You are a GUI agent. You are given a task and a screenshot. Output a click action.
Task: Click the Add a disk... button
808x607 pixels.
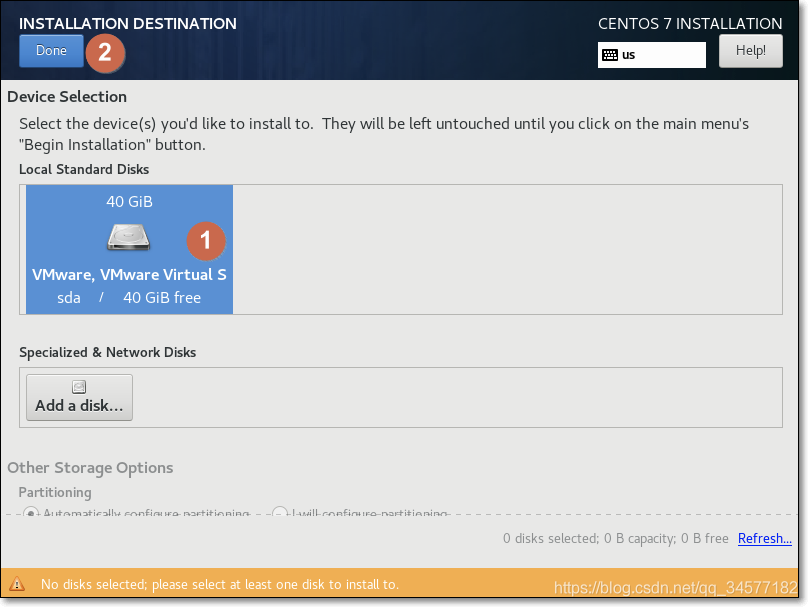pyautogui.click(x=79, y=397)
